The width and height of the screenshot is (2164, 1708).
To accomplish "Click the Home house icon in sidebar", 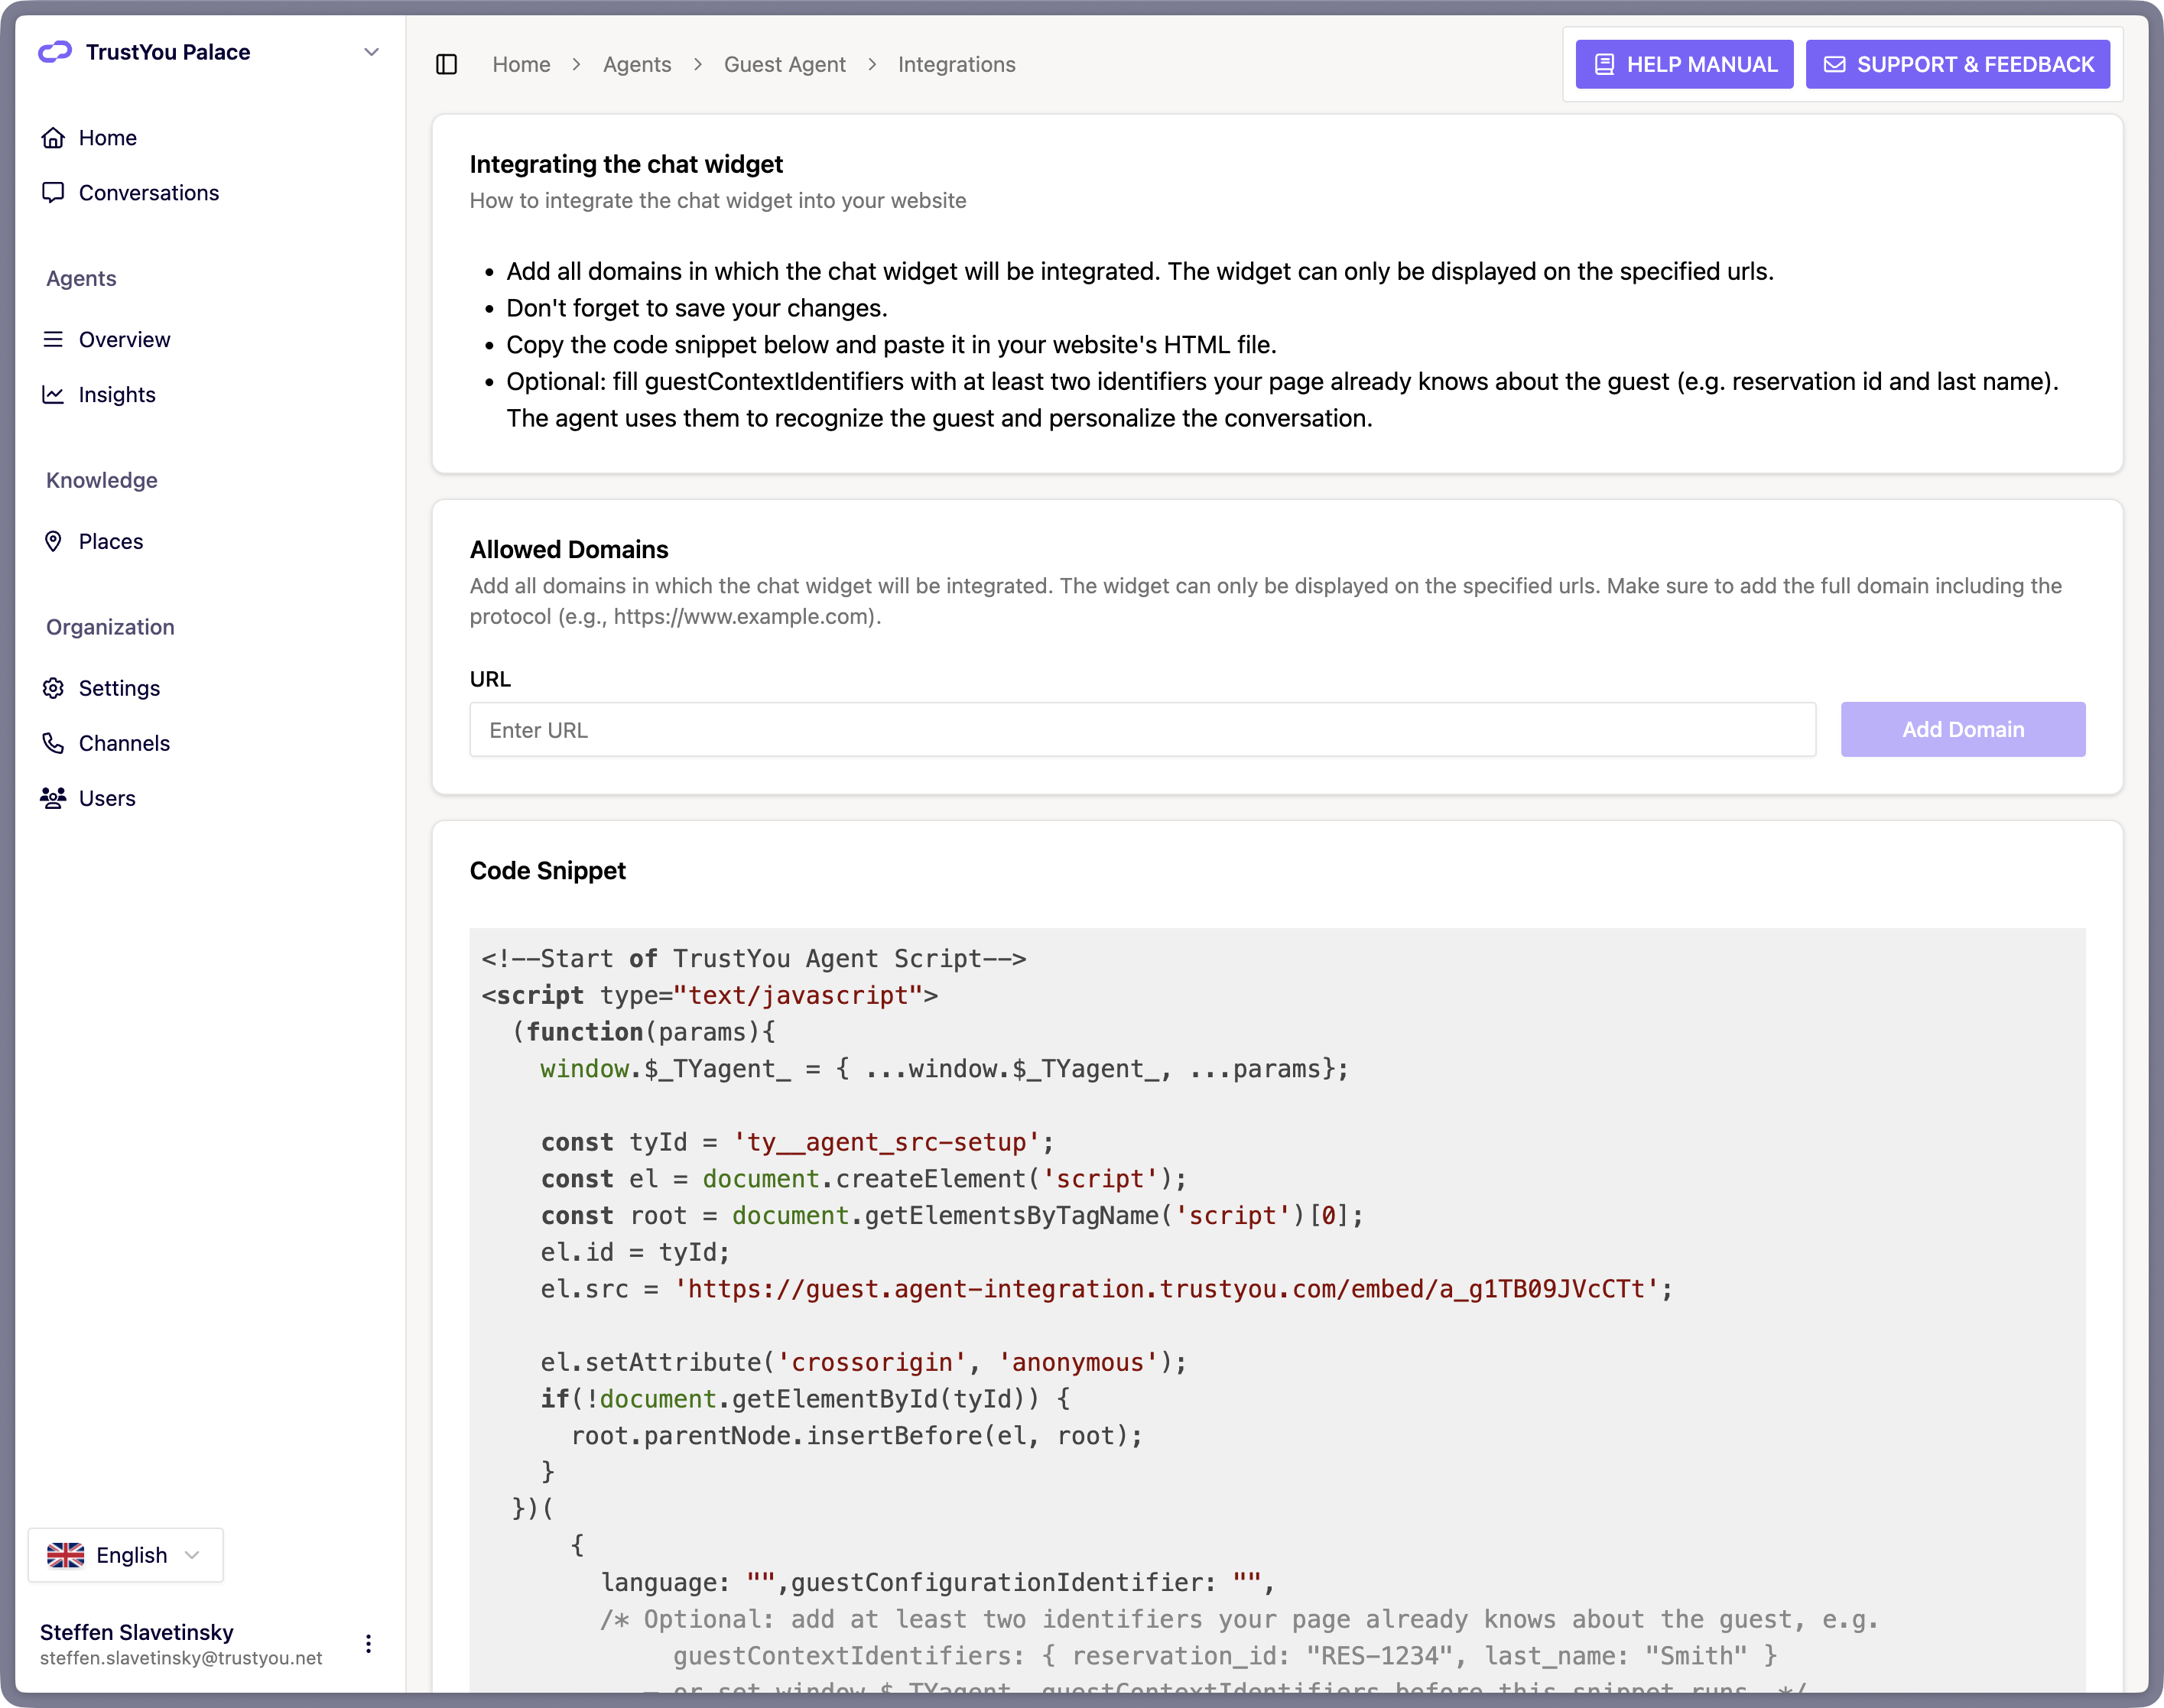I will coord(53,138).
